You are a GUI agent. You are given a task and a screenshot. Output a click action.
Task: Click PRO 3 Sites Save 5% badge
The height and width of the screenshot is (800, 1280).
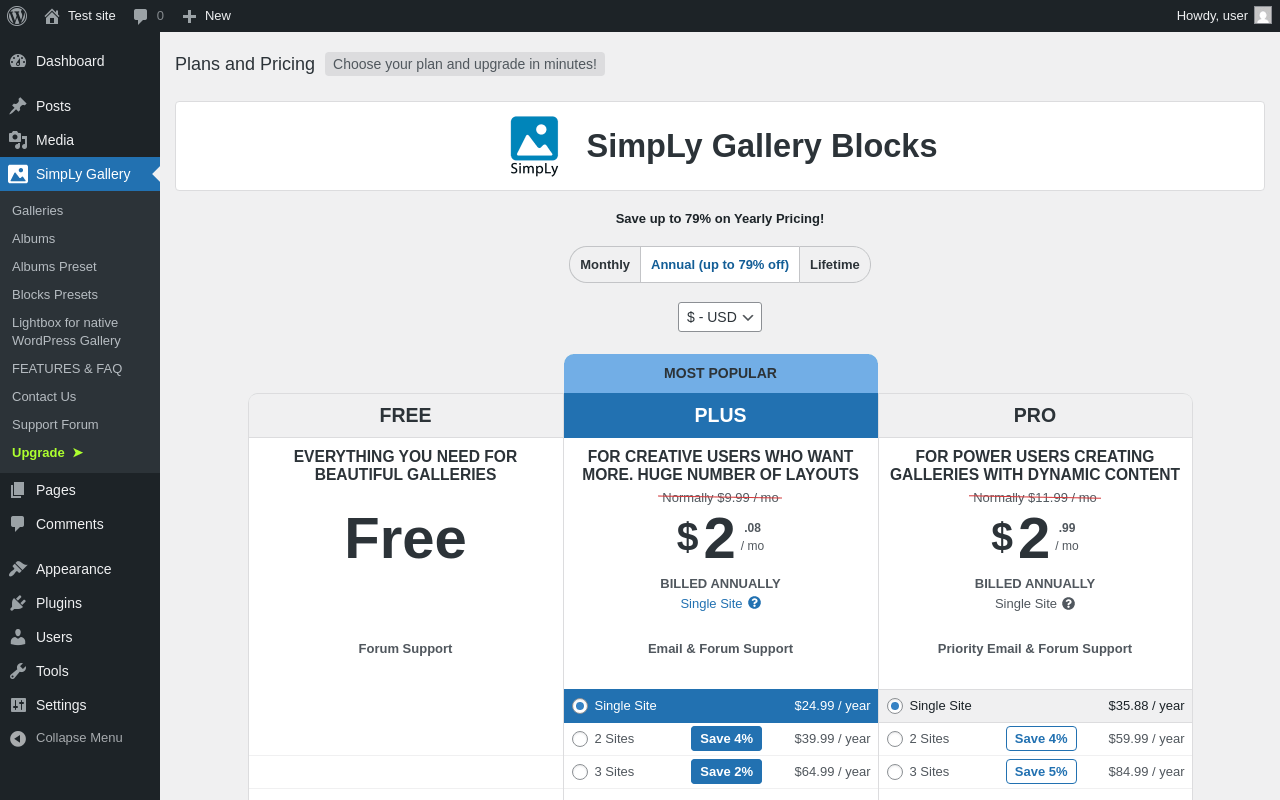1041,772
